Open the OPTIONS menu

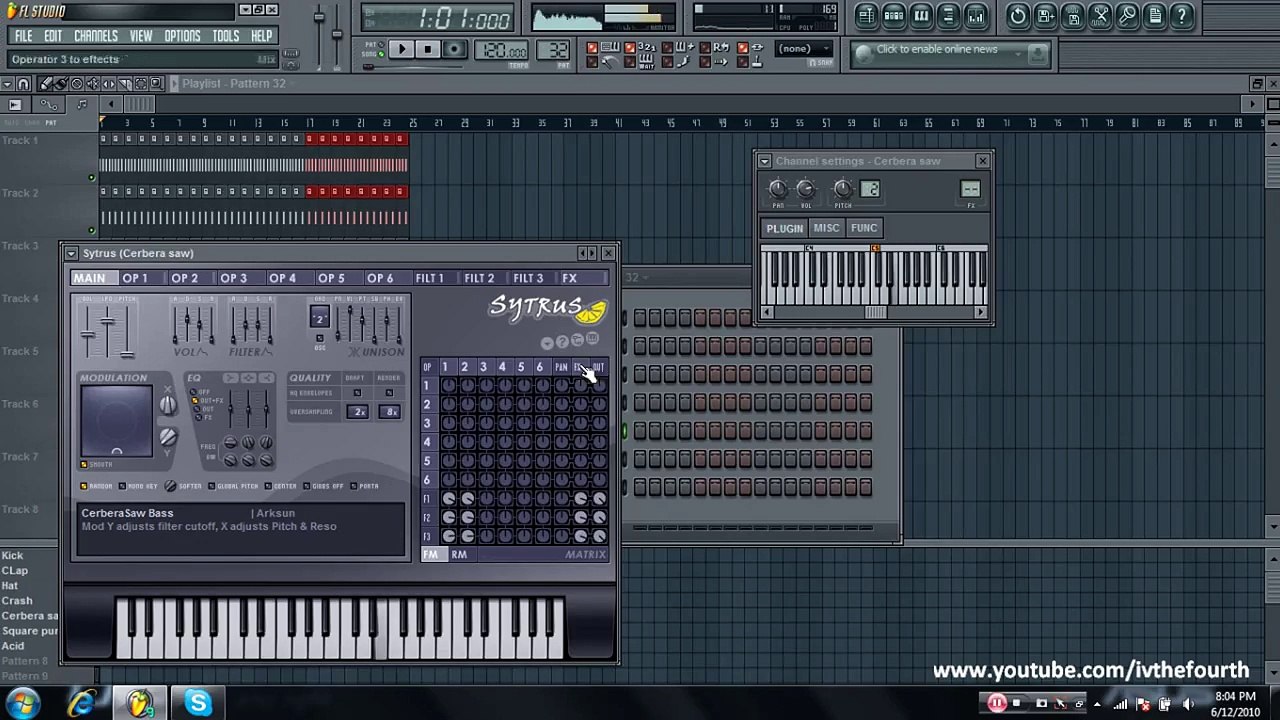182,36
